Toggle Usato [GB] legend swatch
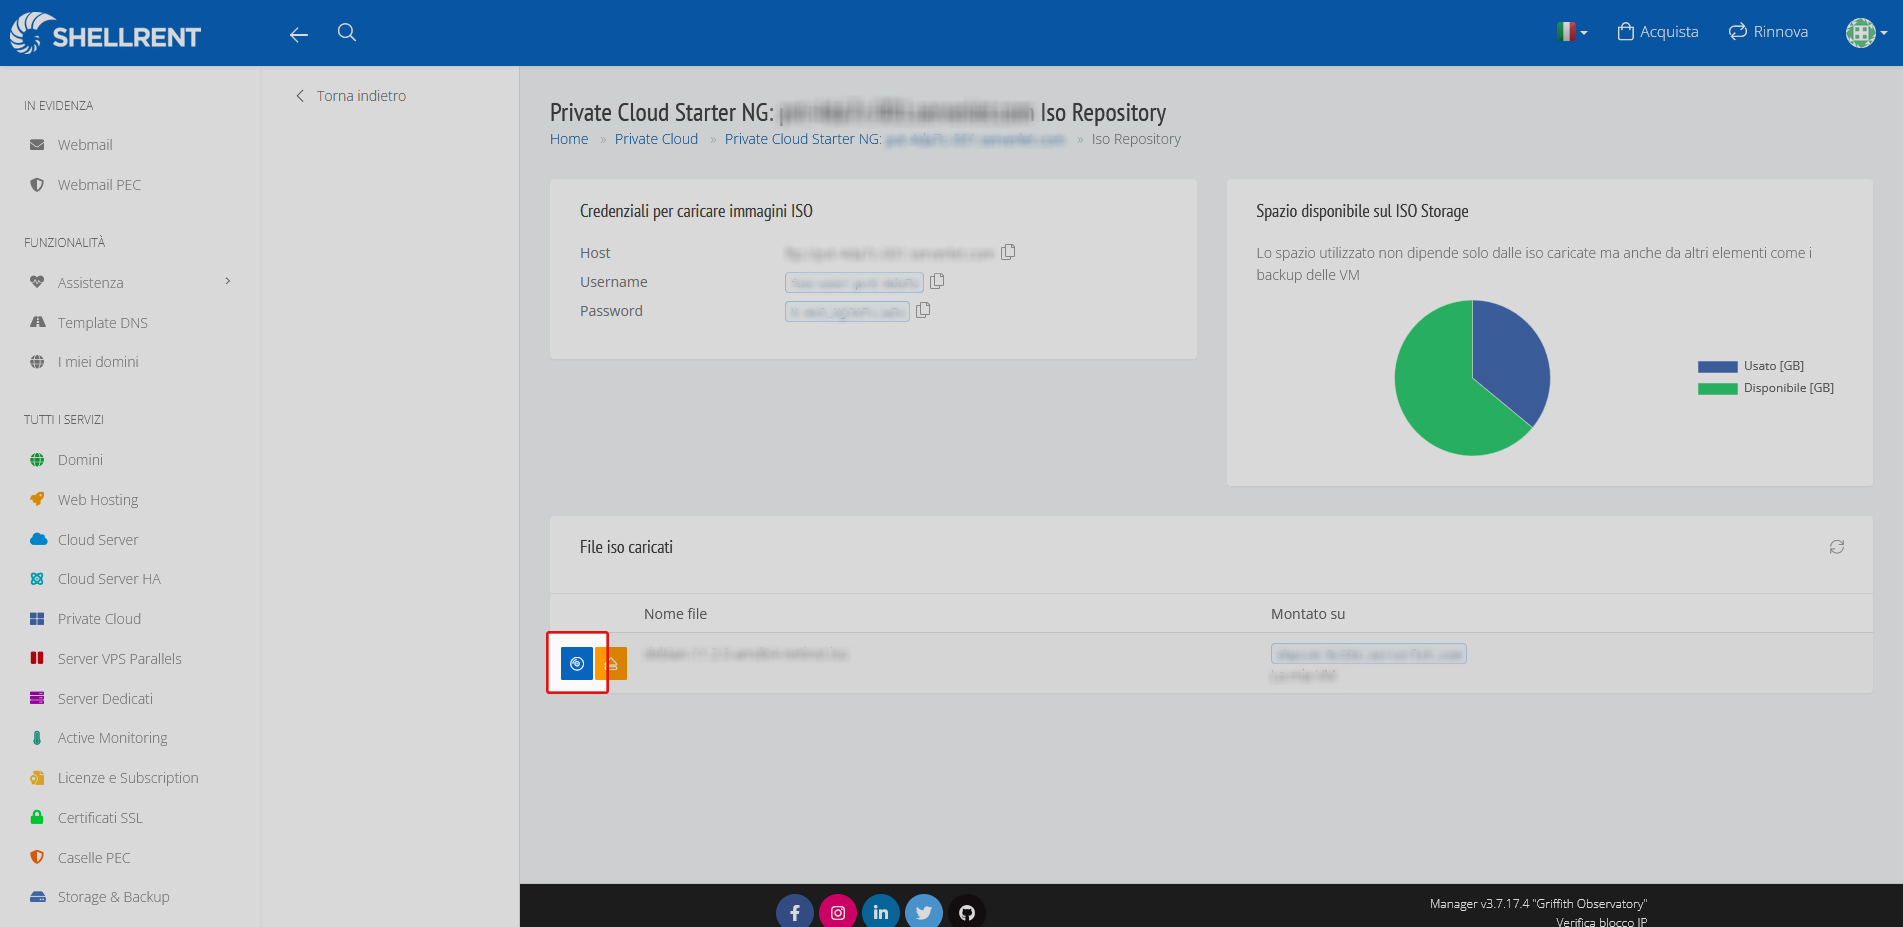Viewport: 1903px width, 927px height. (x=1717, y=366)
